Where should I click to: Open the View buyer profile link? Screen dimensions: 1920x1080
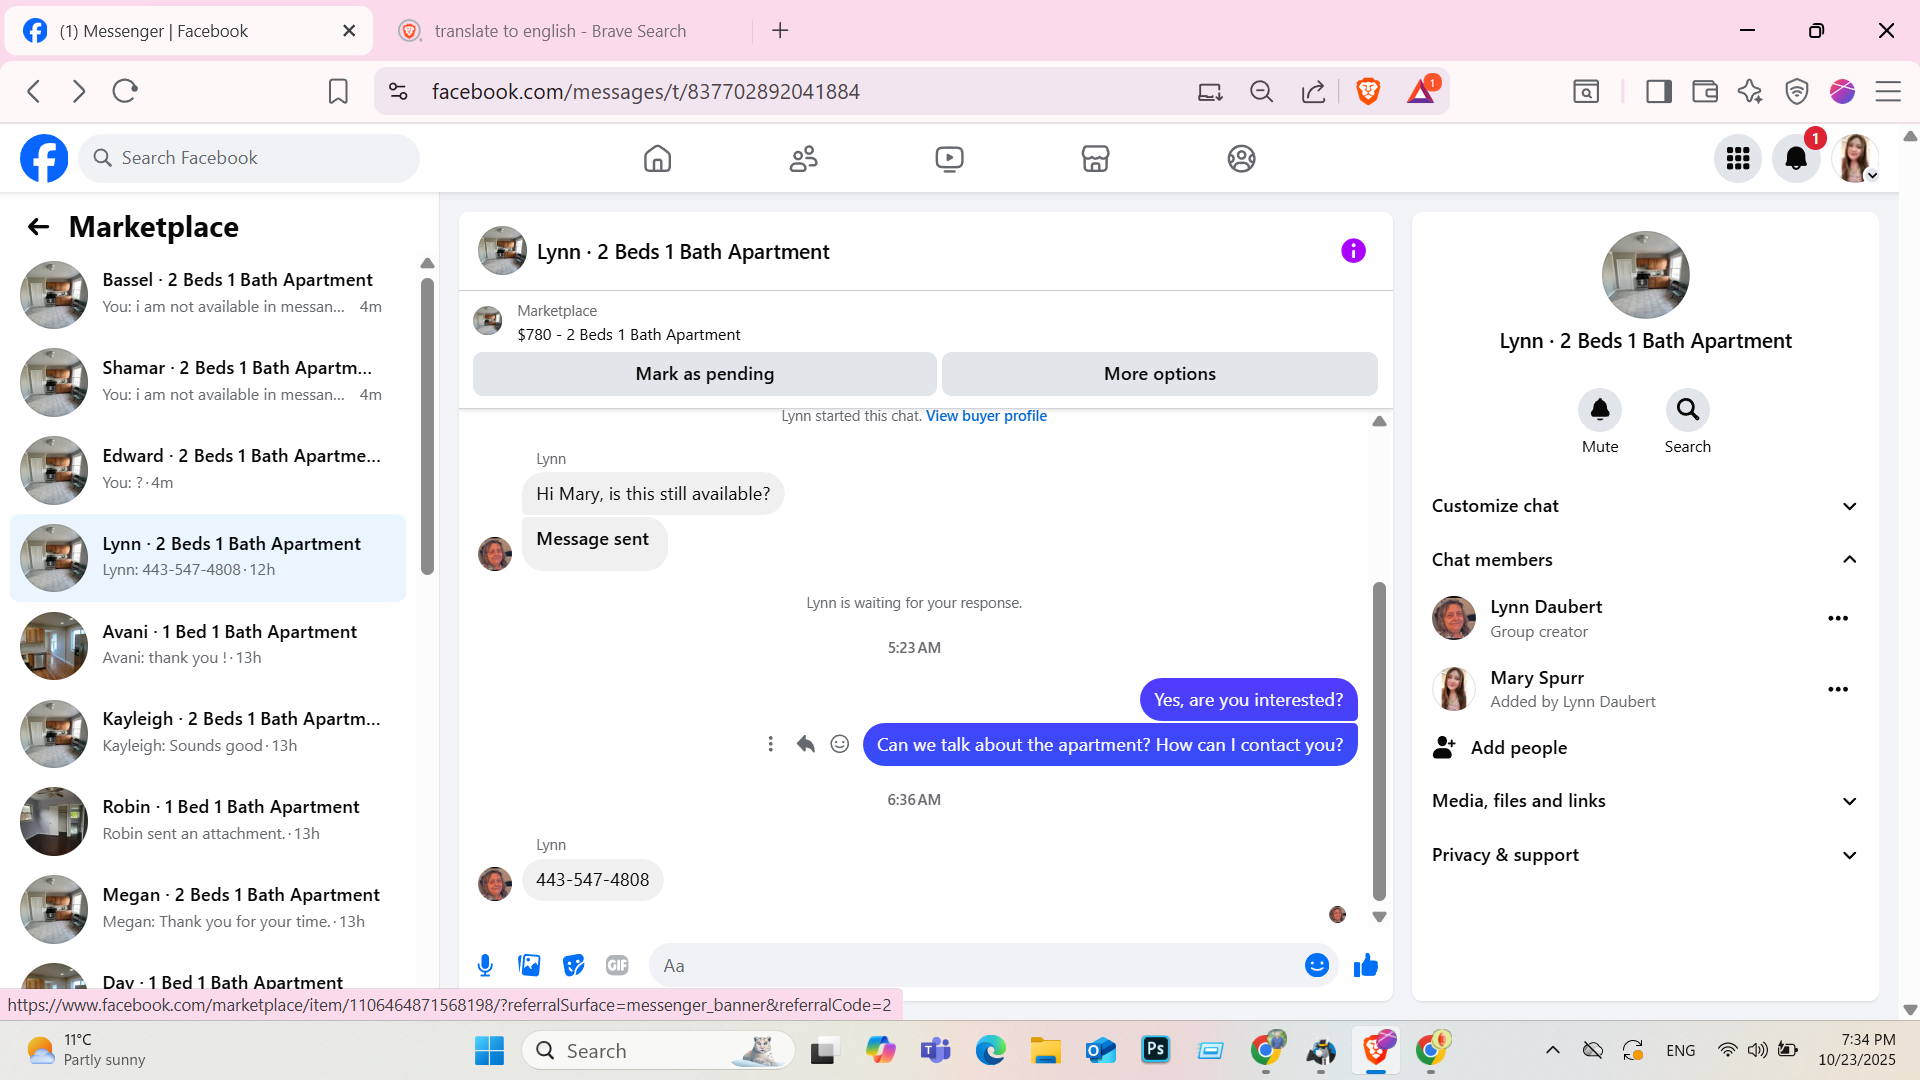[x=986, y=416]
